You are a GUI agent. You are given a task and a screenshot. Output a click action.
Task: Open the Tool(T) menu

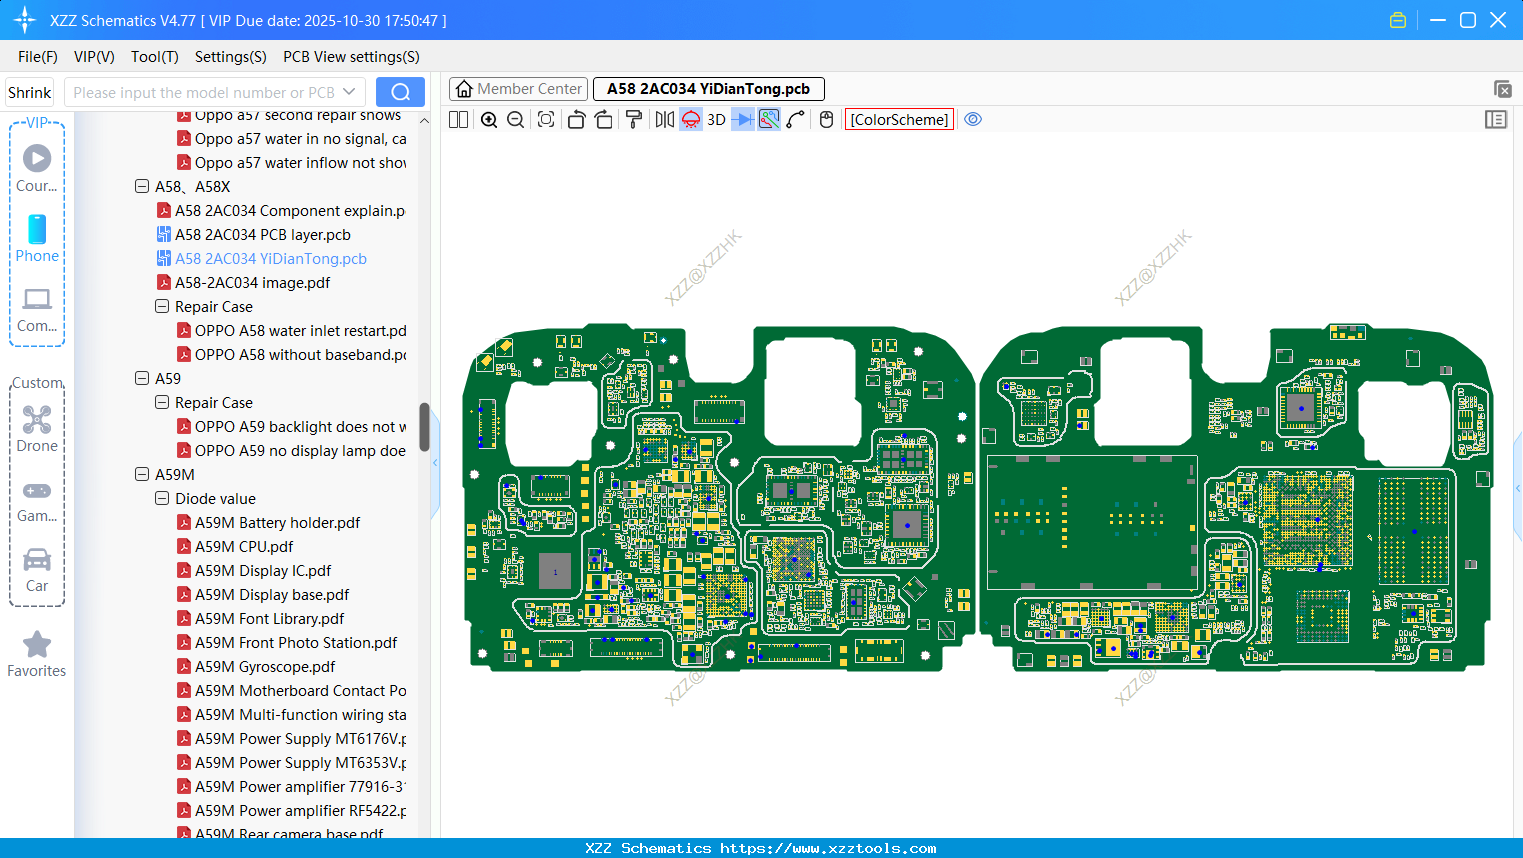(154, 57)
